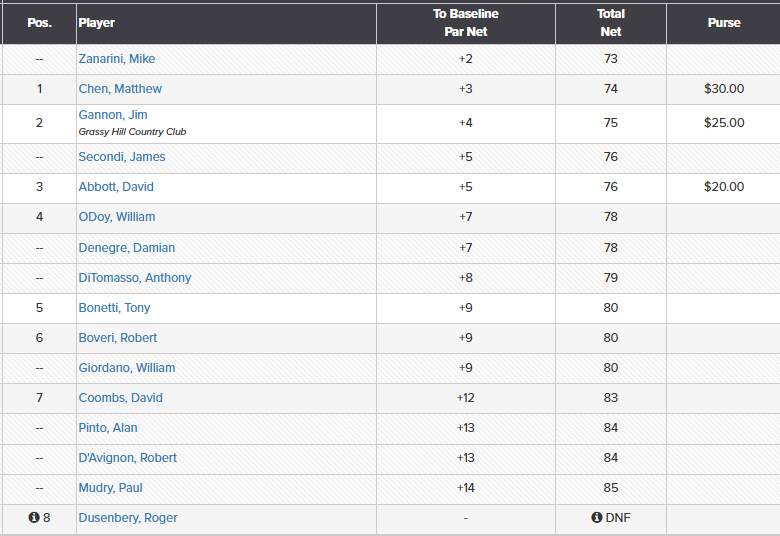Click the Total Net column header
This screenshot has width=780, height=536.
[611, 22]
